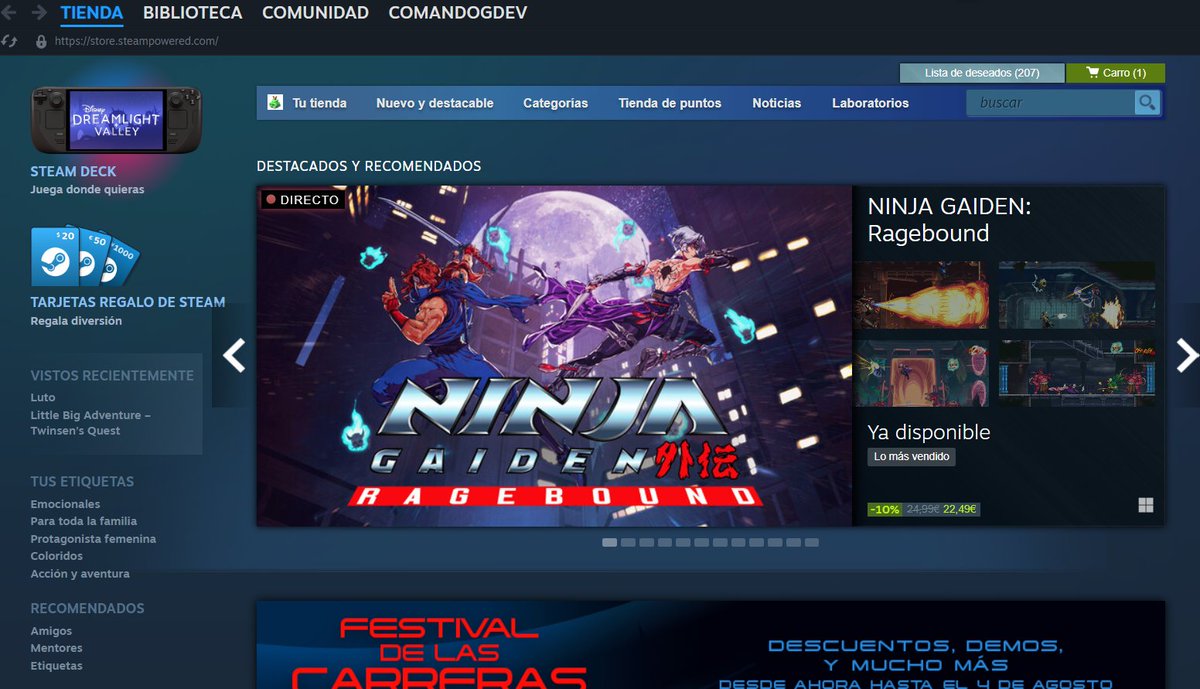Click the Tu tienda avatar icon
The image size is (1200, 689).
[x=275, y=102]
